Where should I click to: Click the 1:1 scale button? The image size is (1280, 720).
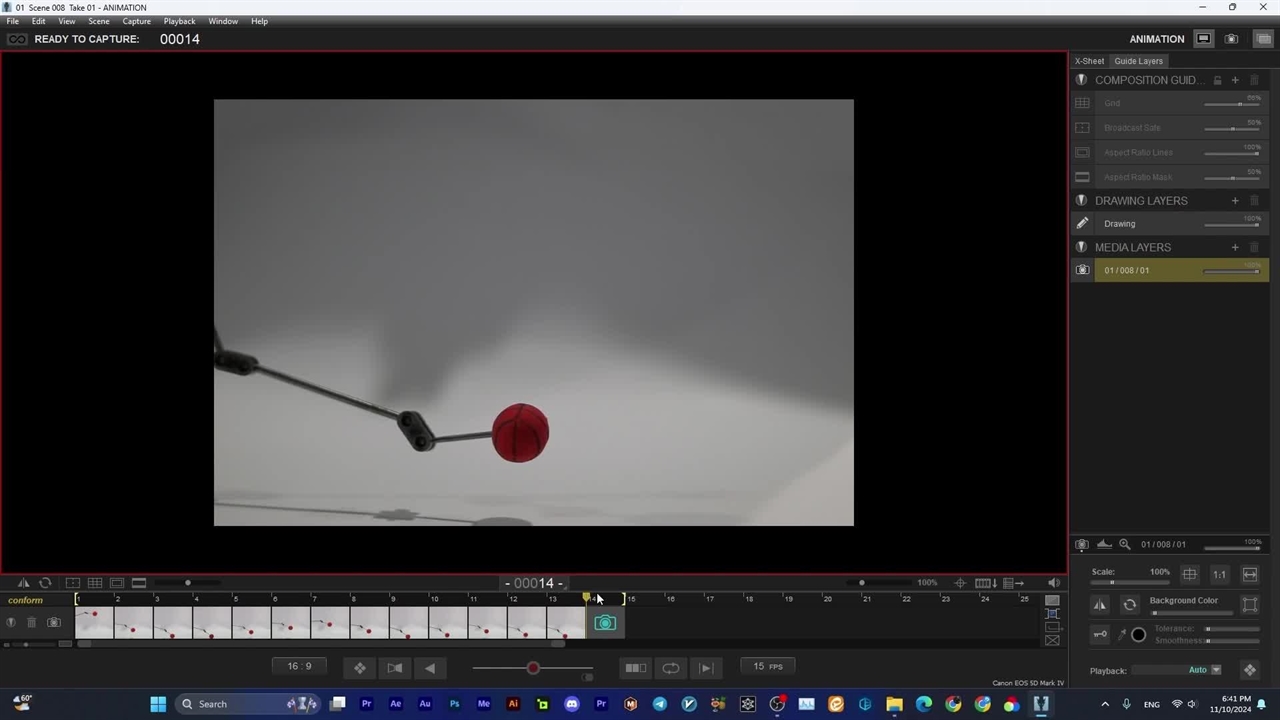click(1219, 575)
